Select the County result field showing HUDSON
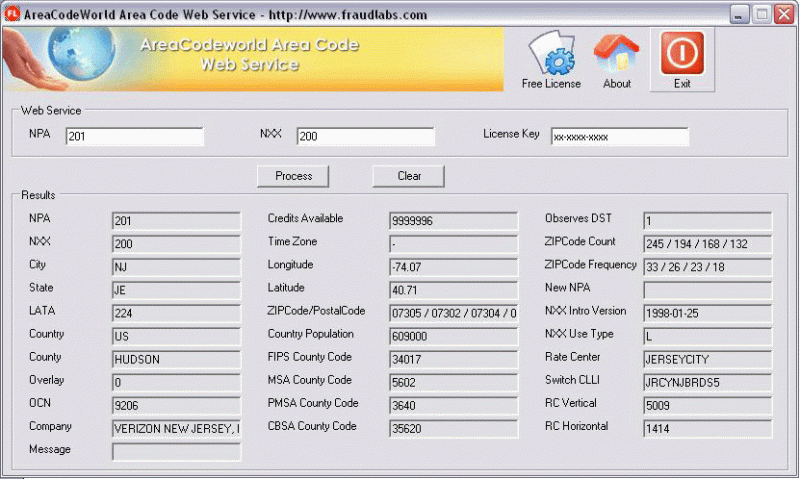Screen dimensions: 800x479 pos(176,359)
